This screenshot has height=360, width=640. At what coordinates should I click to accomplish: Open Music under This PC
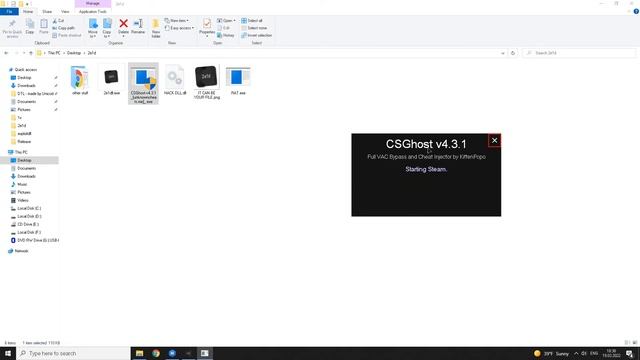22,184
